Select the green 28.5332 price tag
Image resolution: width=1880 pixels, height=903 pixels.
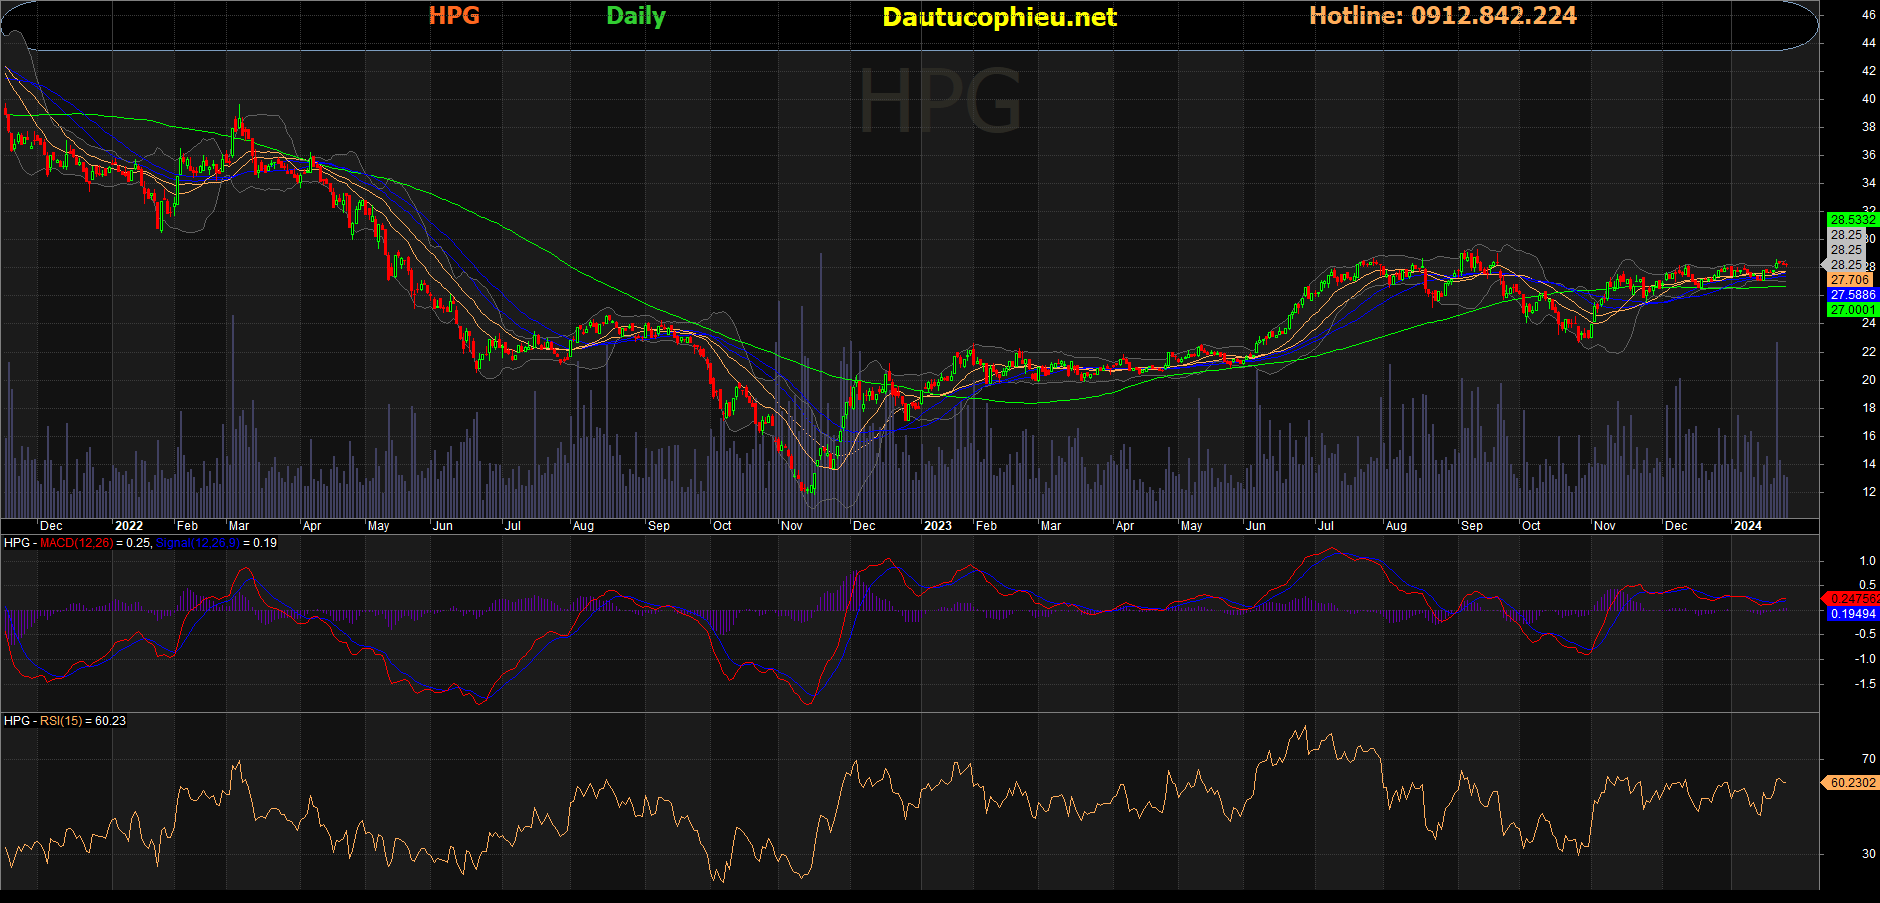[x=1852, y=220]
